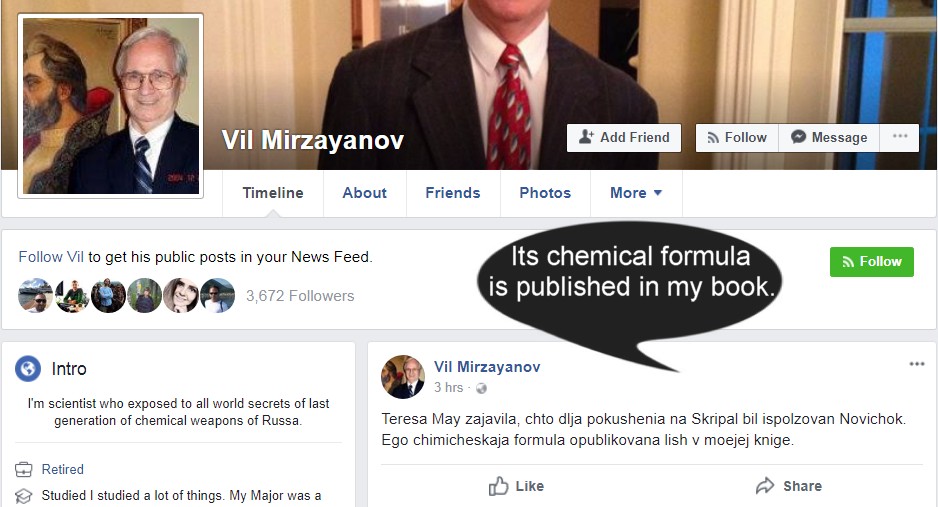Click the Share arrow icon
This screenshot has width=938, height=507.
tap(765, 485)
